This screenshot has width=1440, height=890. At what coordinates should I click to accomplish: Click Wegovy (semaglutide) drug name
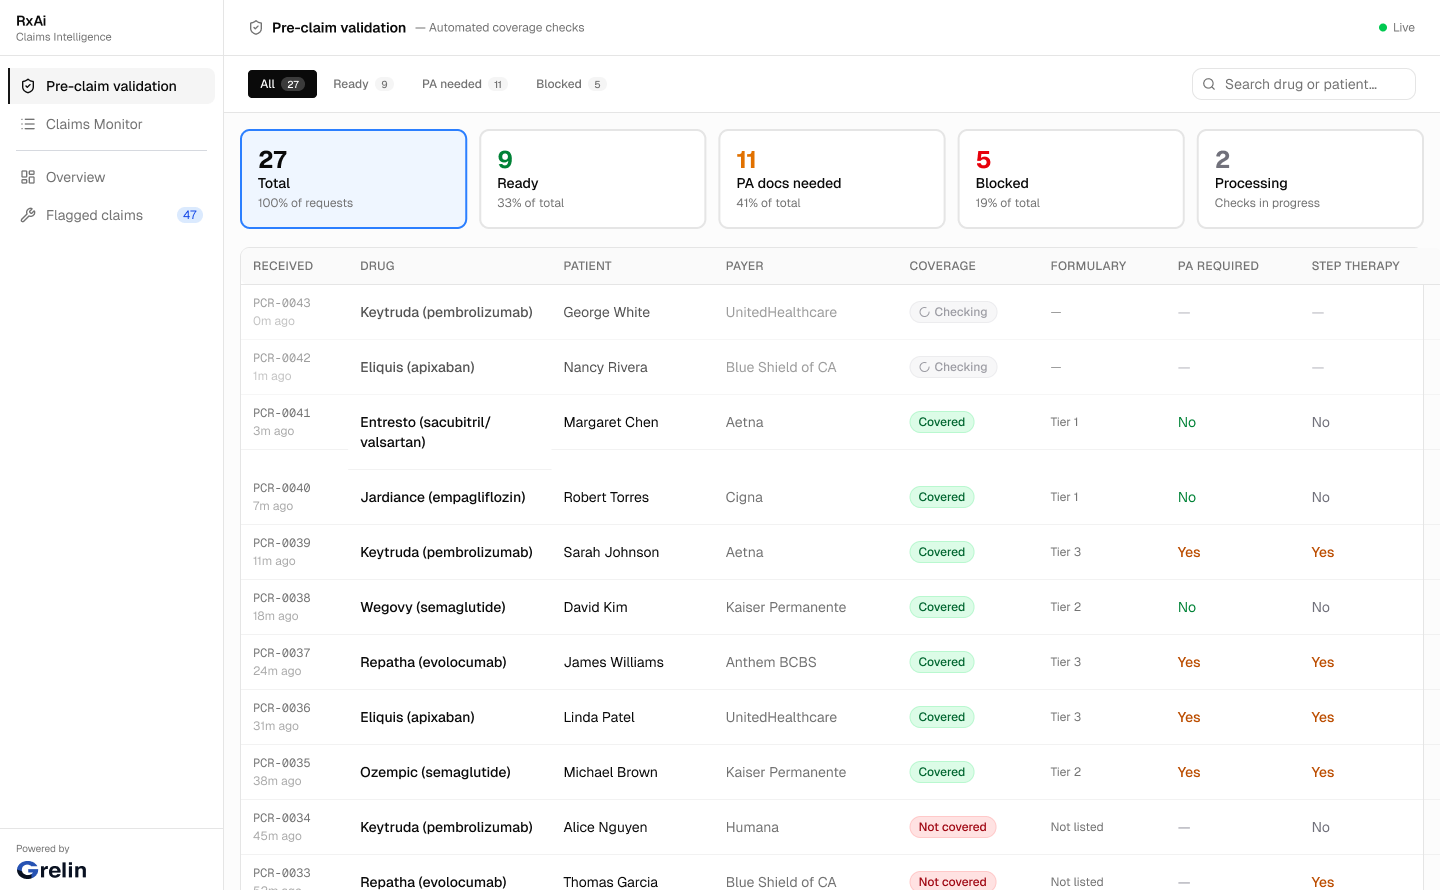pyautogui.click(x=433, y=607)
